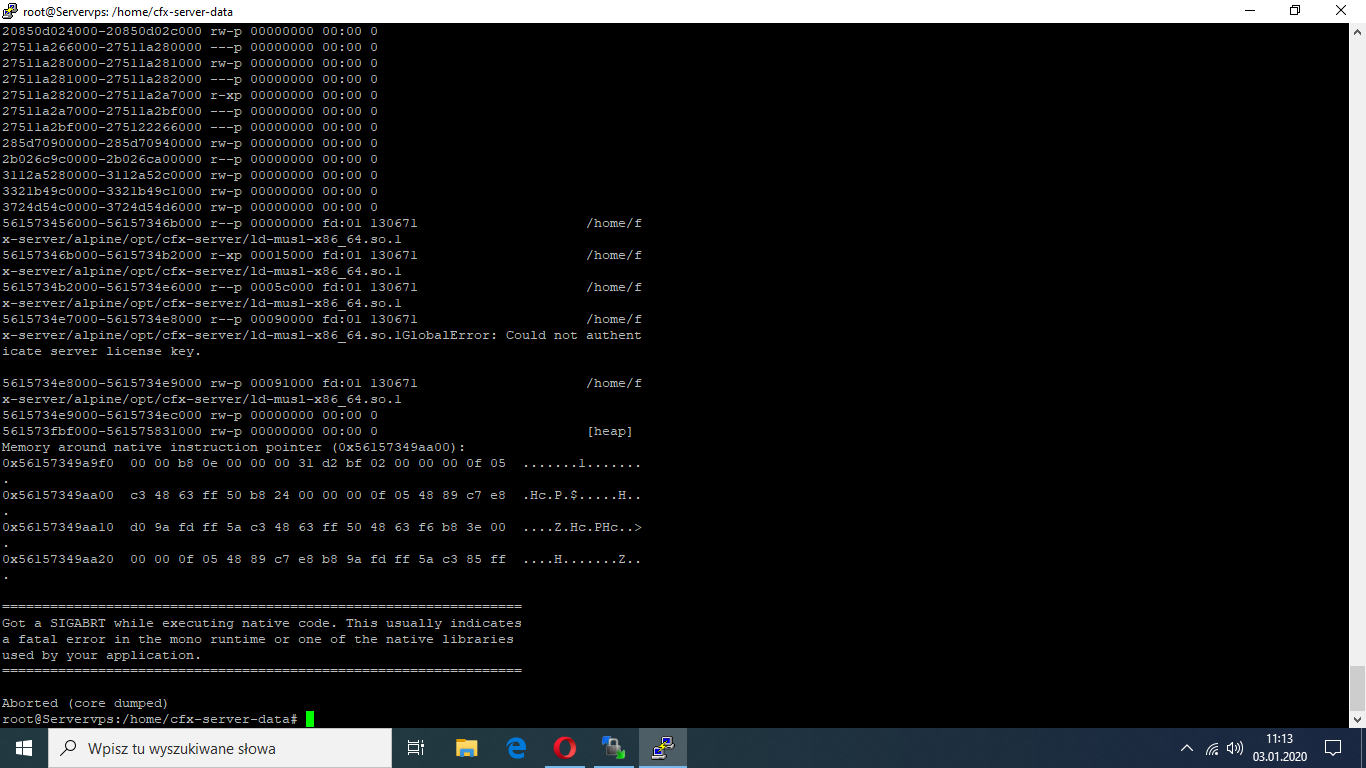Click the title 'root@Servervps: /home/cfx-server-data'
This screenshot has width=1366, height=768.
(x=130, y=12)
